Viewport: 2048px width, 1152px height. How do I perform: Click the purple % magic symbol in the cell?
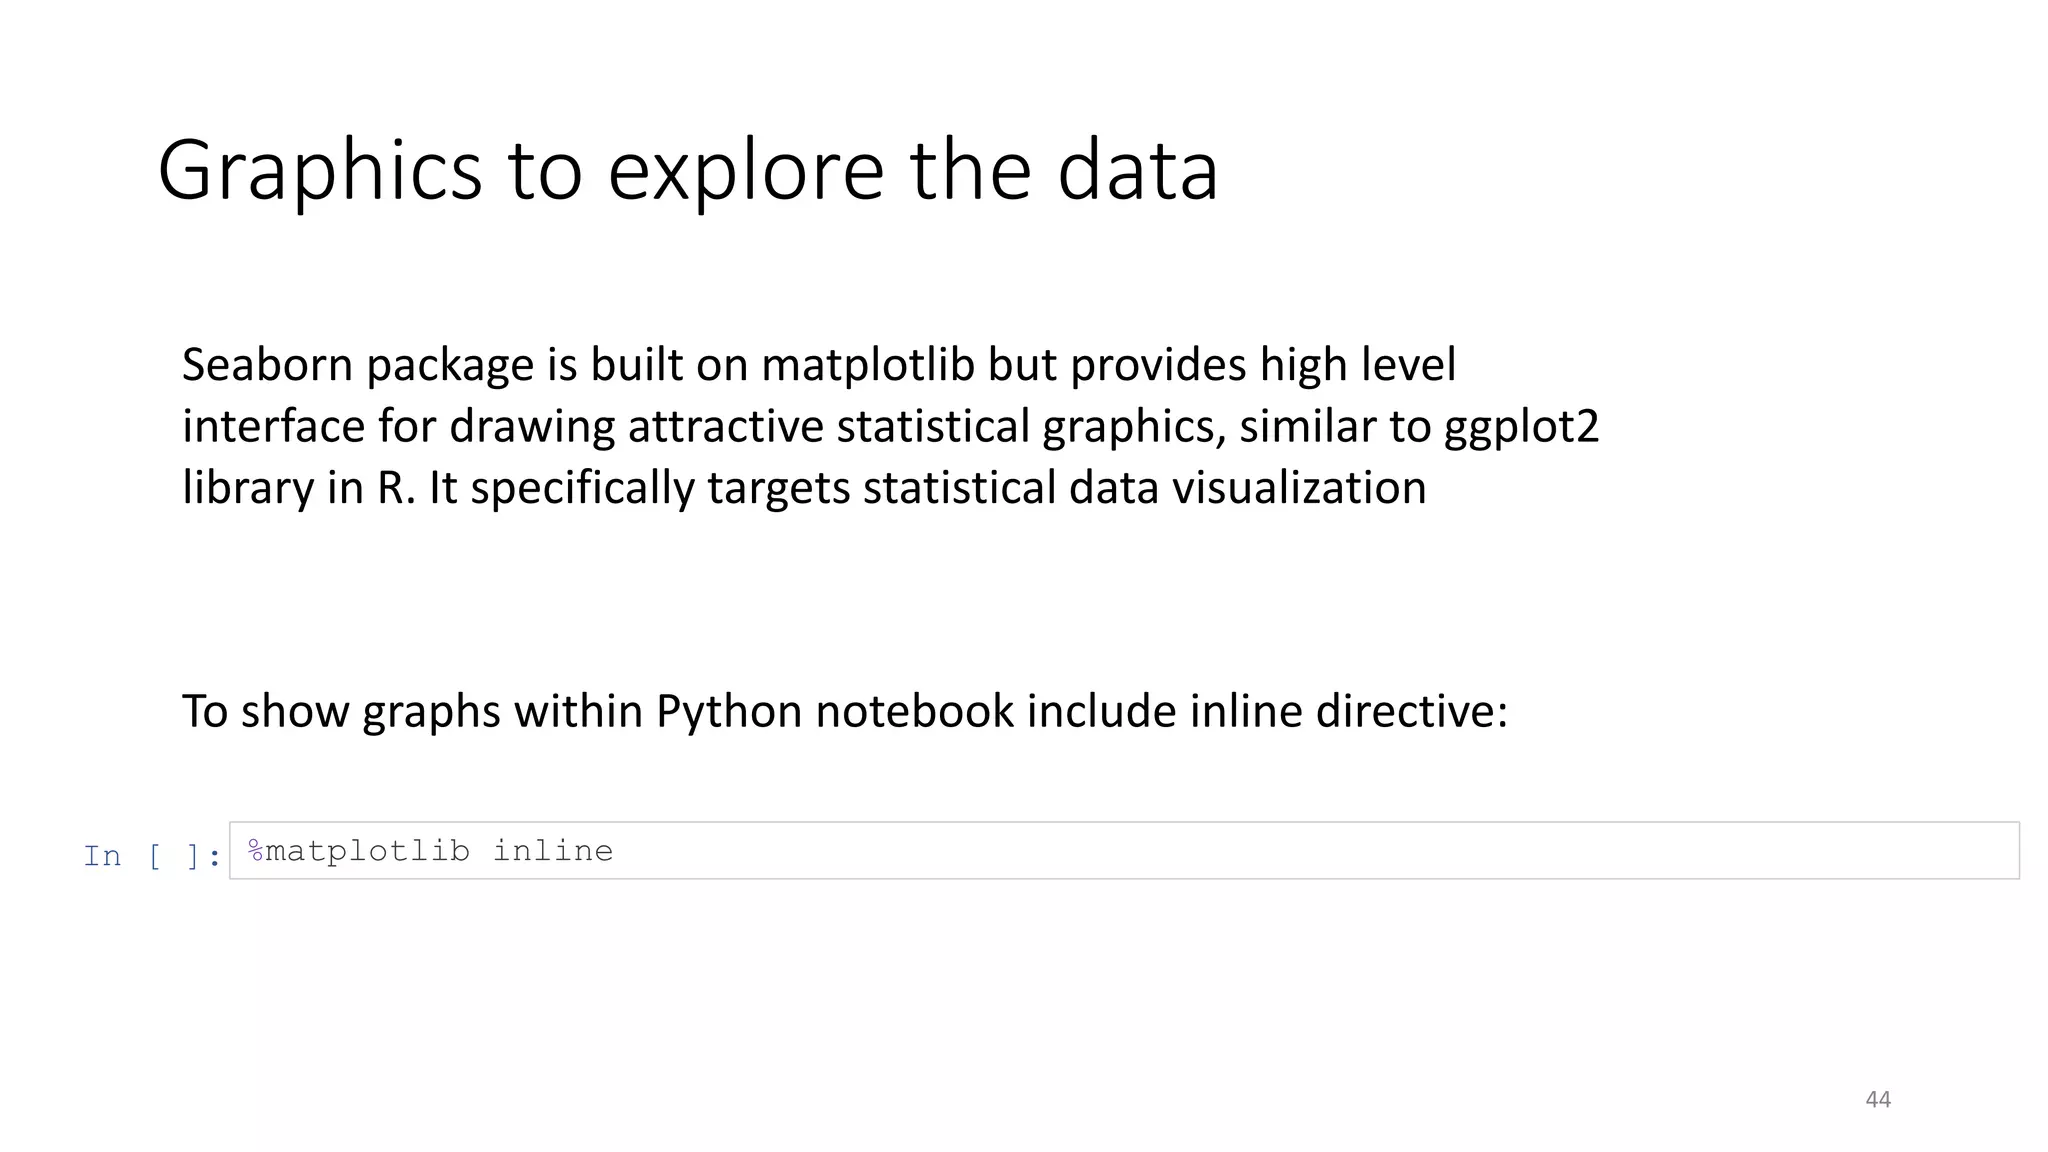point(256,851)
